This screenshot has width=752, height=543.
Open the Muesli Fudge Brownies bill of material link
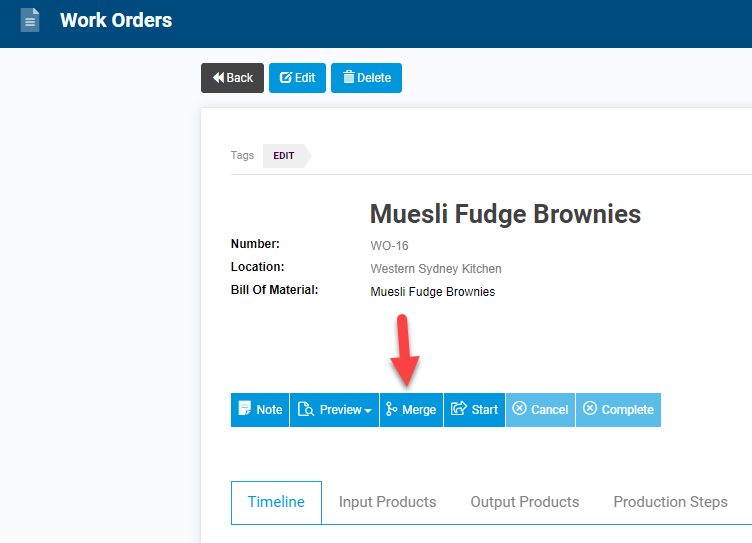pos(433,292)
